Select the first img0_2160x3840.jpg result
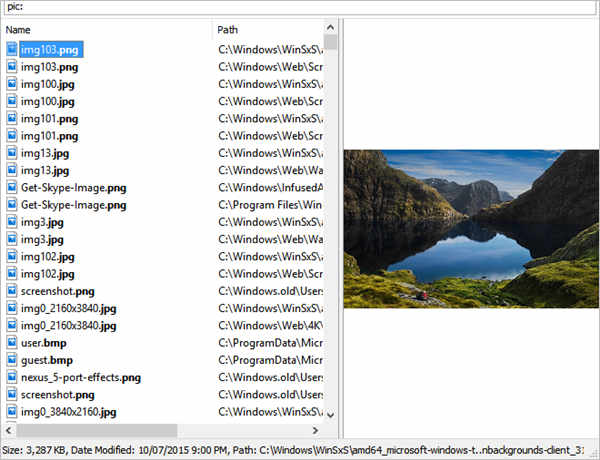600x460 pixels. [x=68, y=308]
